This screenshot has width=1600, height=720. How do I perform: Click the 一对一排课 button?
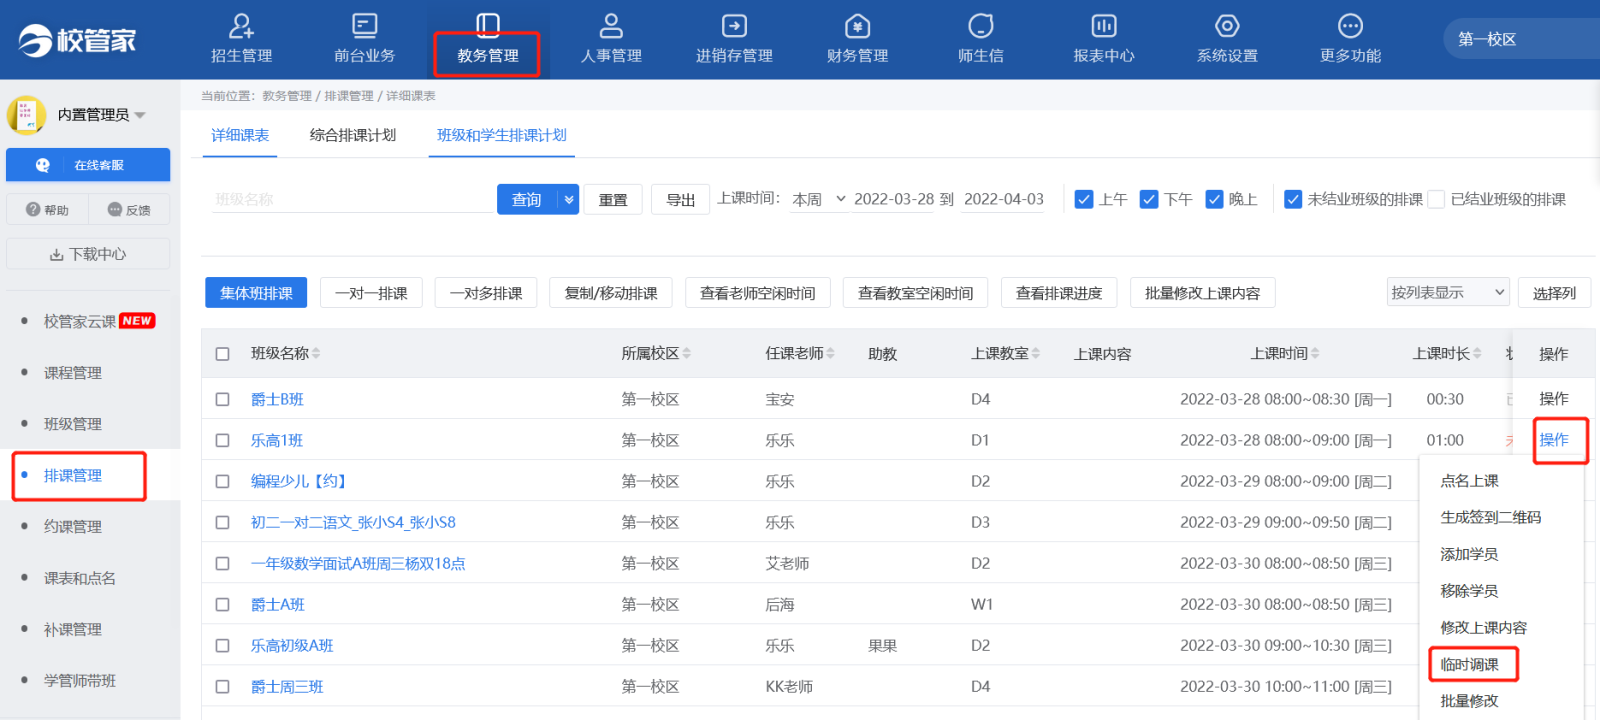[371, 293]
